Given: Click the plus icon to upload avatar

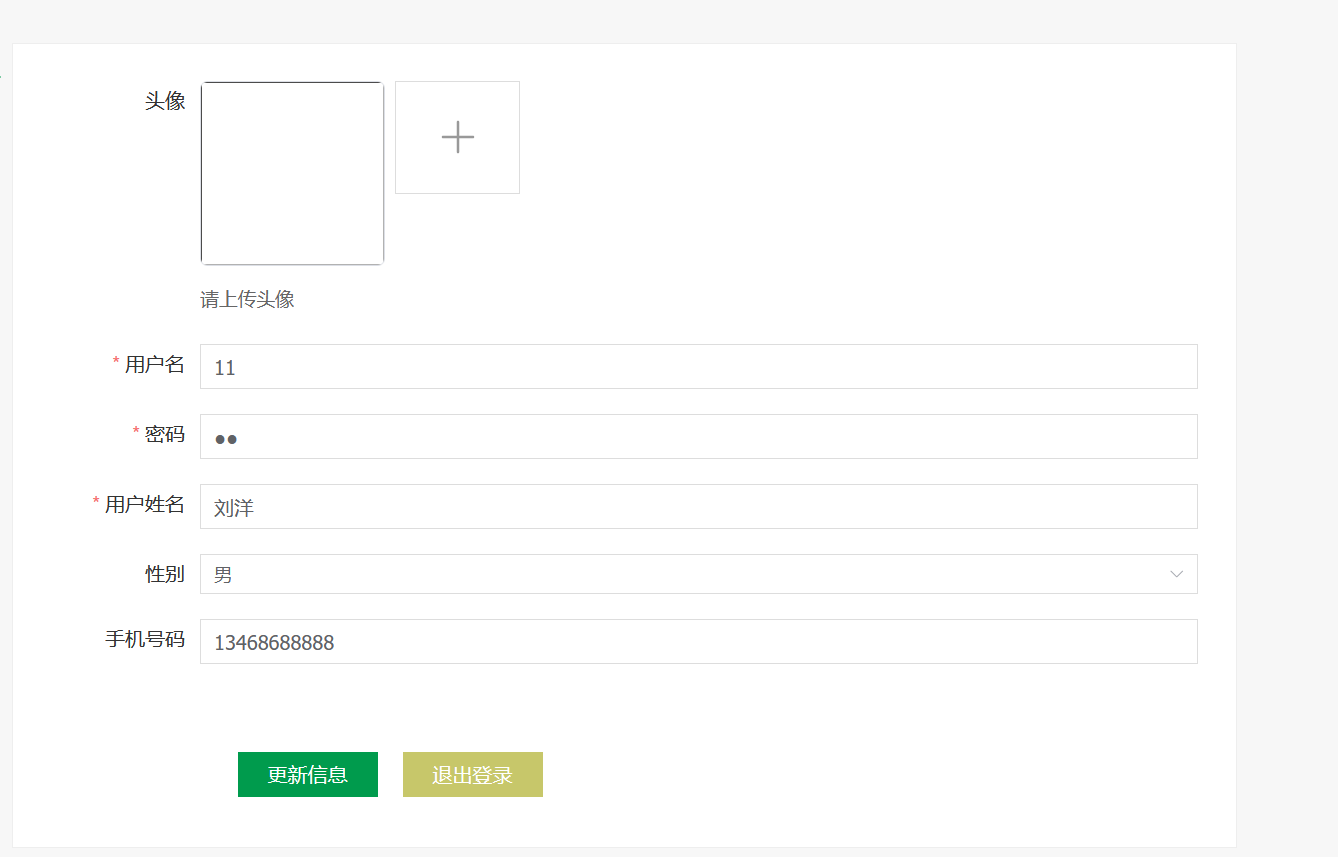Looking at the screenshot, I should point(457,137).
